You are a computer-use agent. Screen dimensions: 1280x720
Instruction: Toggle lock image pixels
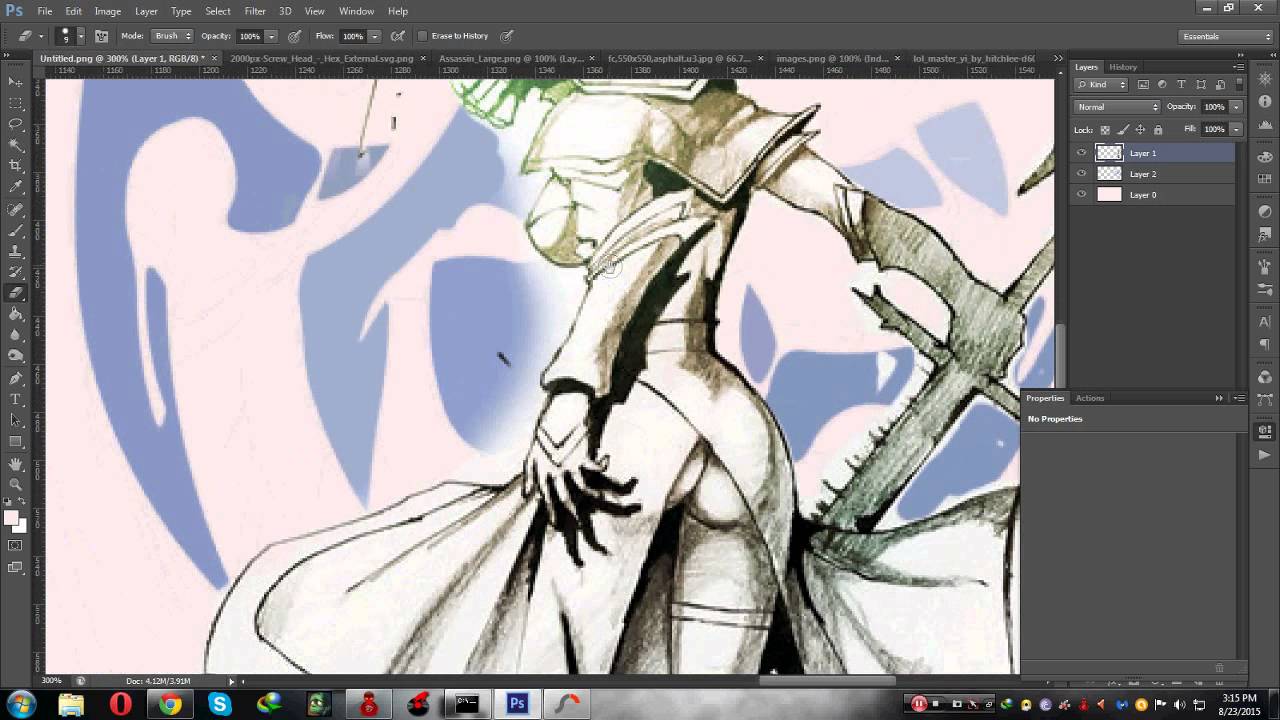point(1123,130)
